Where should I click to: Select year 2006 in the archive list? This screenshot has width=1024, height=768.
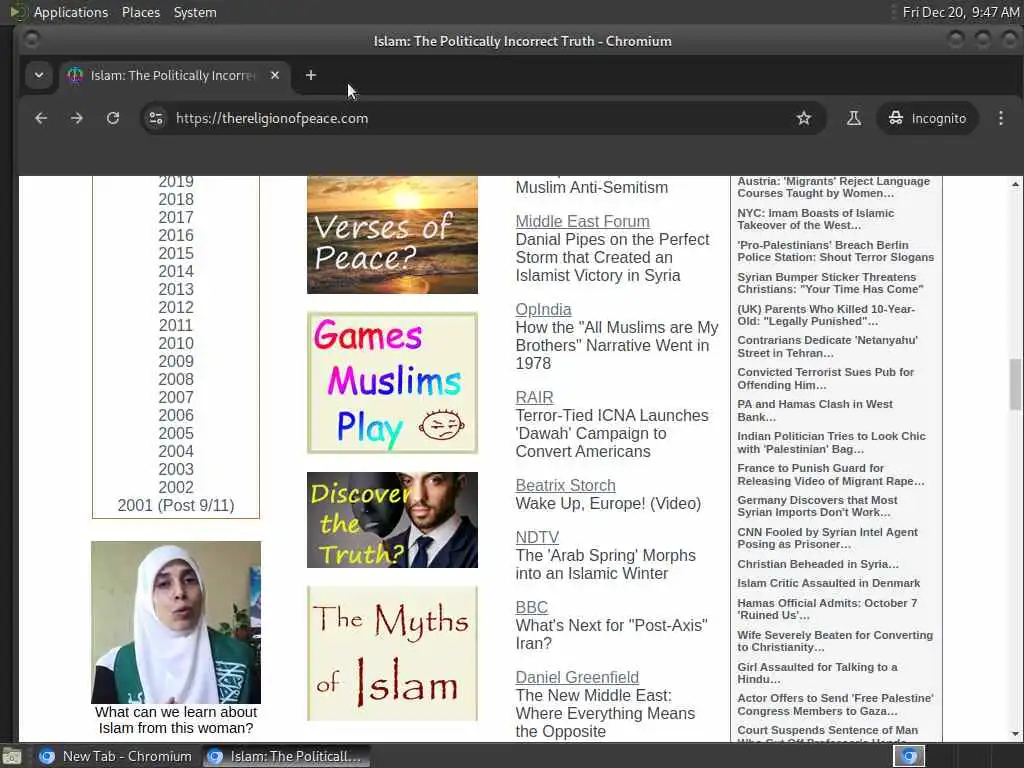coord(176,416)
